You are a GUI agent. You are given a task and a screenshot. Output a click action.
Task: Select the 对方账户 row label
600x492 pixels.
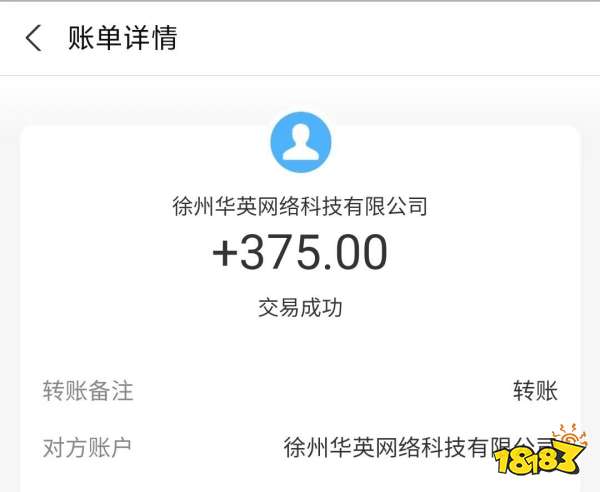[x=87, y=448]
